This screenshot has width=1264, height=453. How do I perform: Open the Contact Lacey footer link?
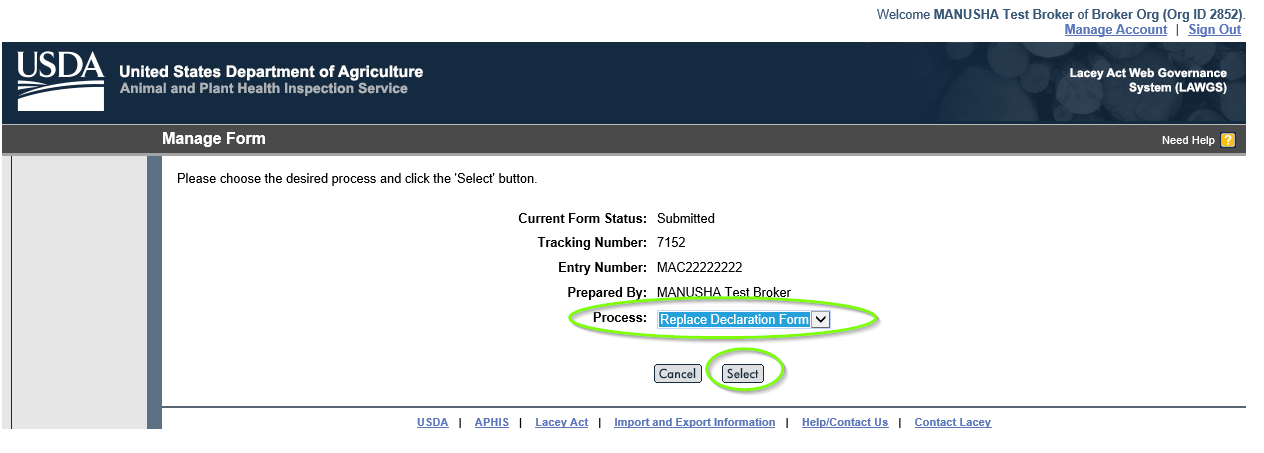click(952, 422)
